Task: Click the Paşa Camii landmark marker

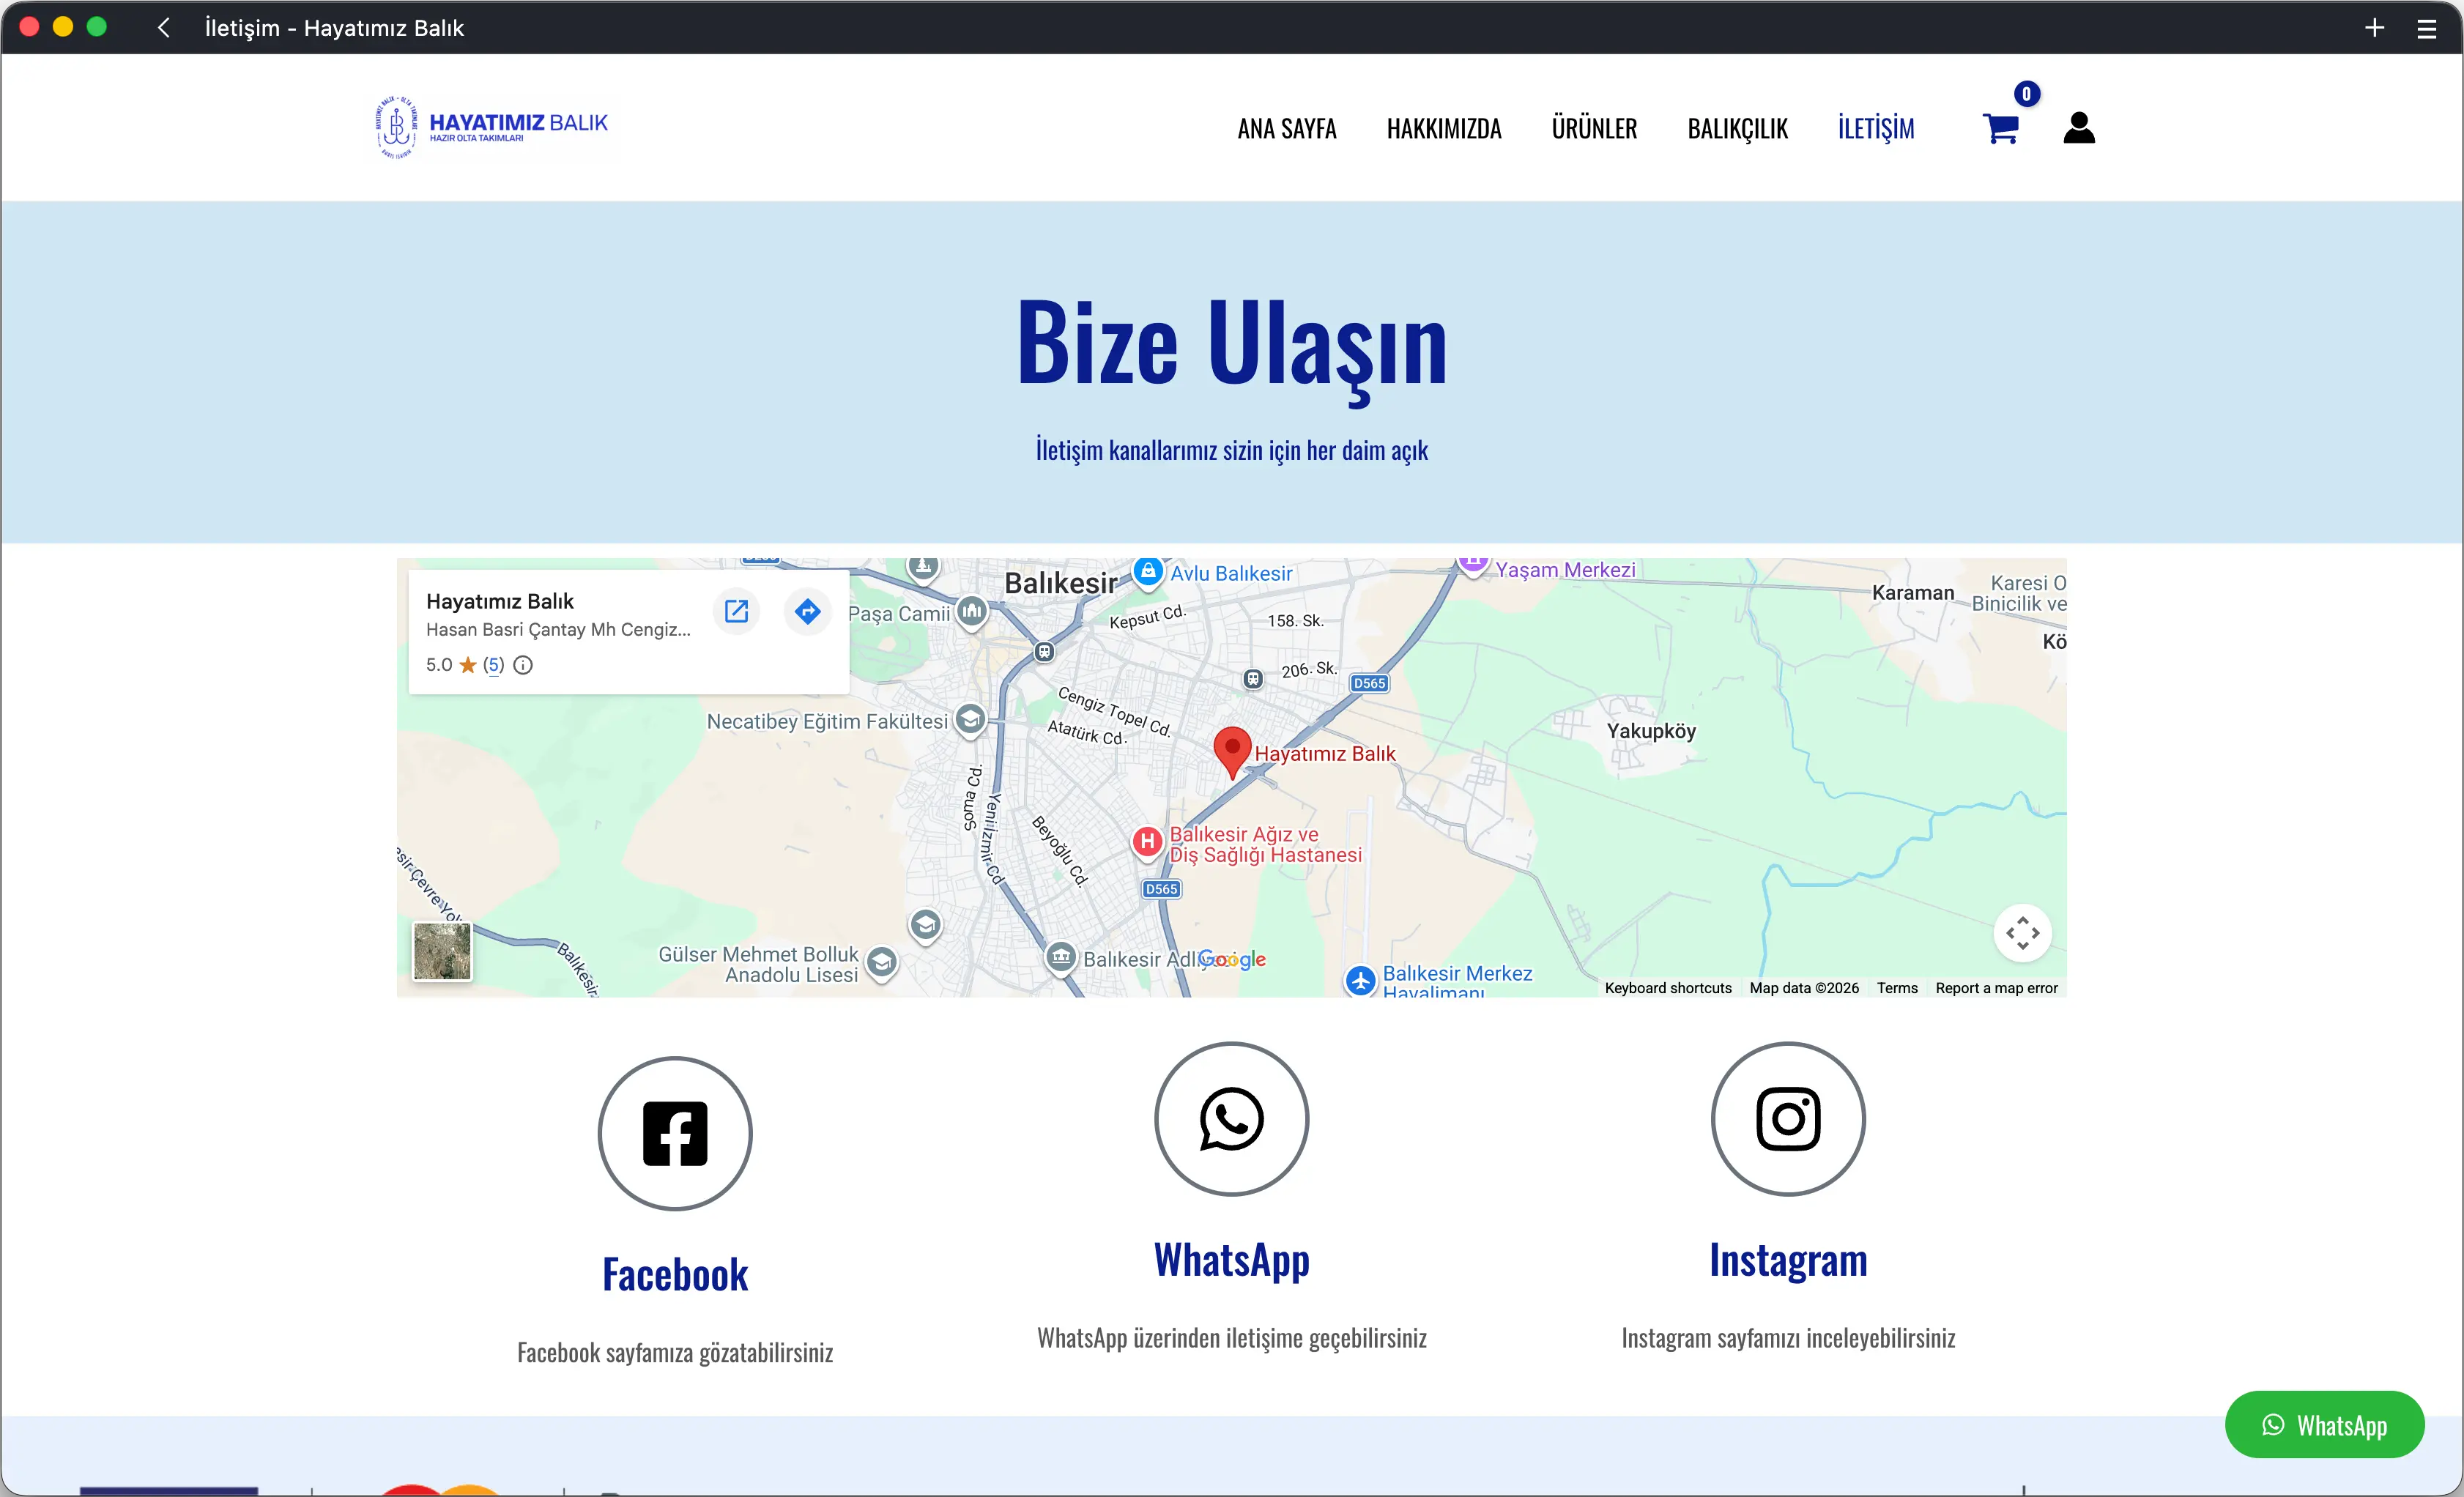Action: [x=972, y=611]
